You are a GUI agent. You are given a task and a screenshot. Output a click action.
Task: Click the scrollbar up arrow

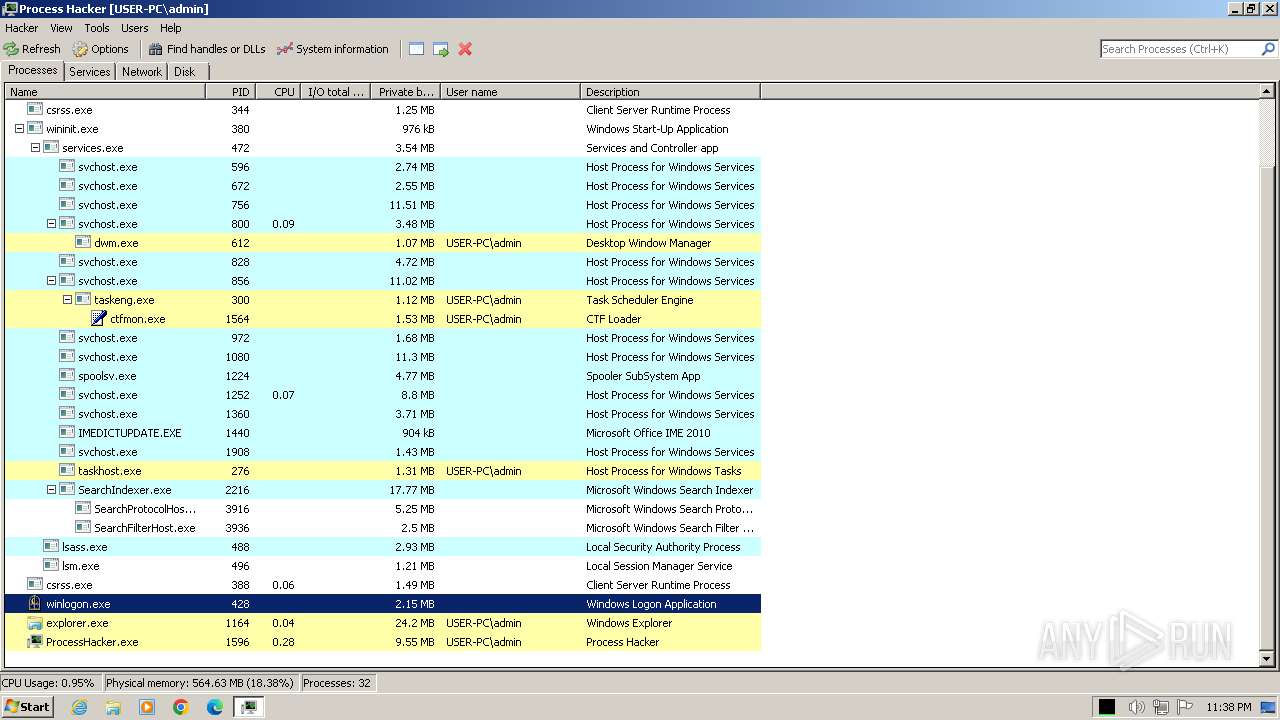[1267, 92]
